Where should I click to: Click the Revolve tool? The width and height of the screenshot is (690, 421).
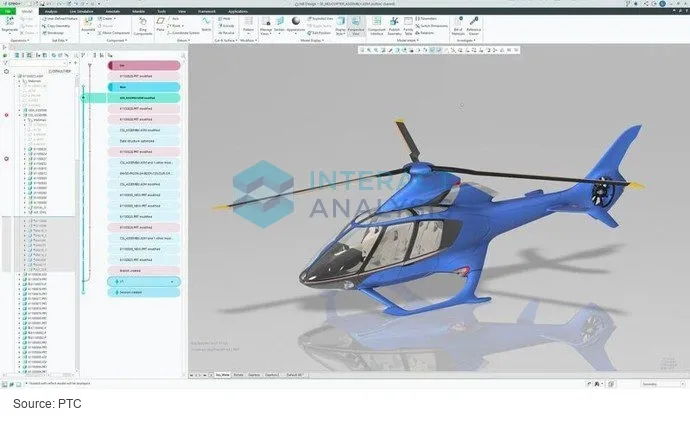[x=226, y=33]
